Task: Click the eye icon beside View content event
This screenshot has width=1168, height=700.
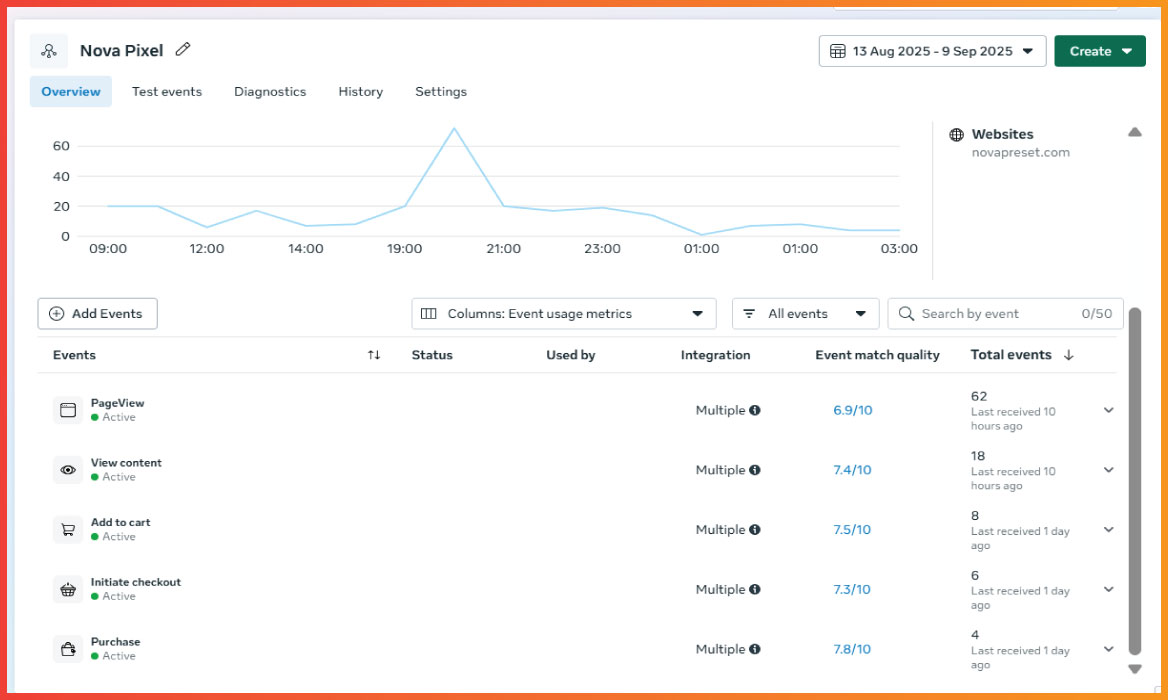Action: (68, 469)
